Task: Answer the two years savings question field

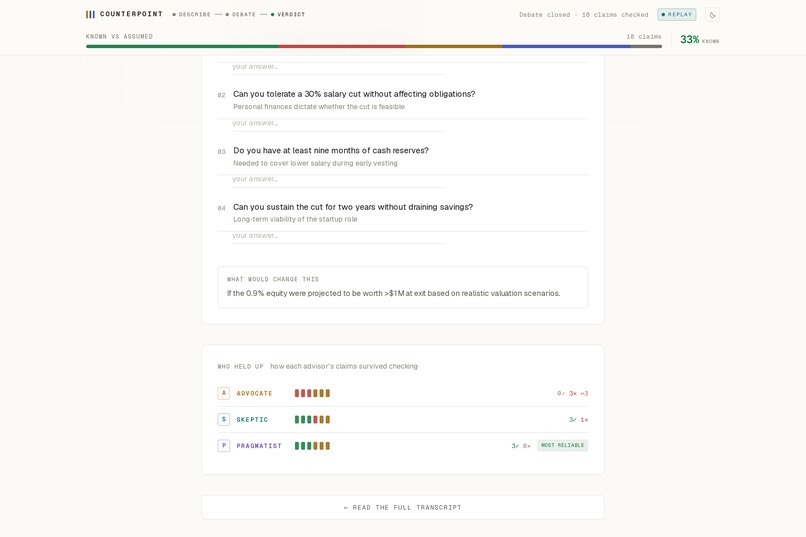Action: click(x=338, y=236)
